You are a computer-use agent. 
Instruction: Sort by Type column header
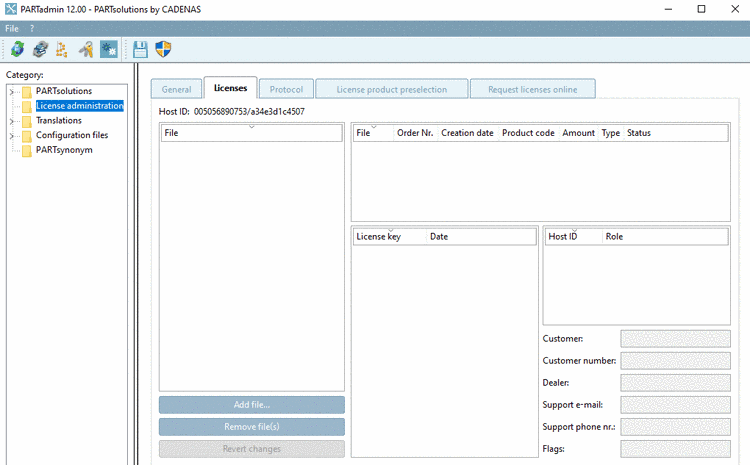(x=611, y=133)
